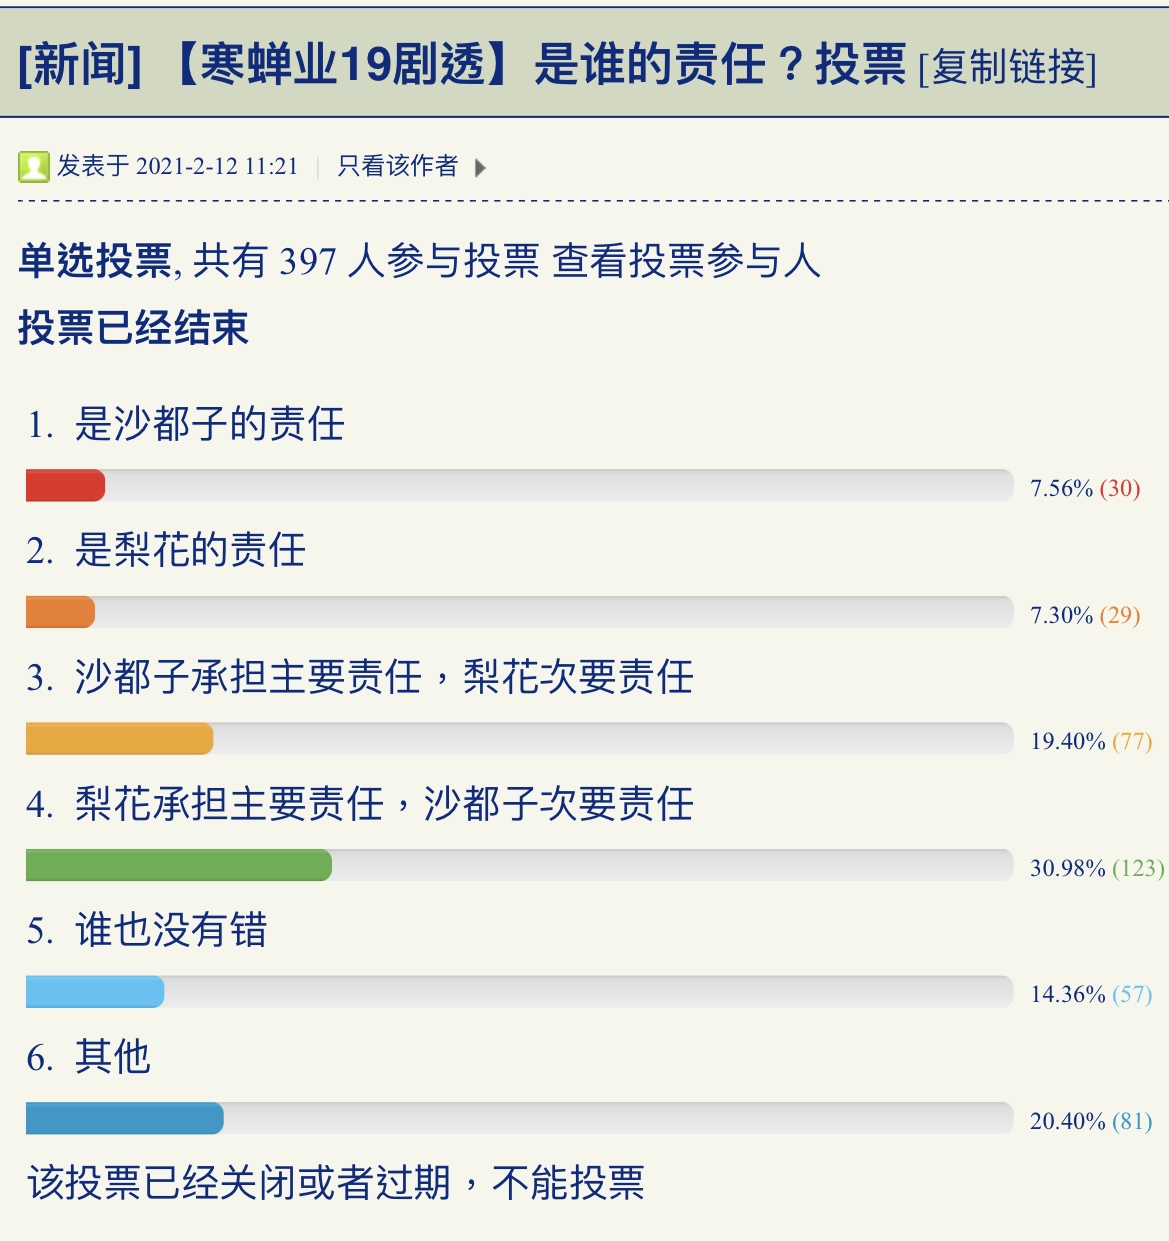
Task: Click the light blue 14.36% poll bar
Action: pyautogui.click(x=95, y=991)
